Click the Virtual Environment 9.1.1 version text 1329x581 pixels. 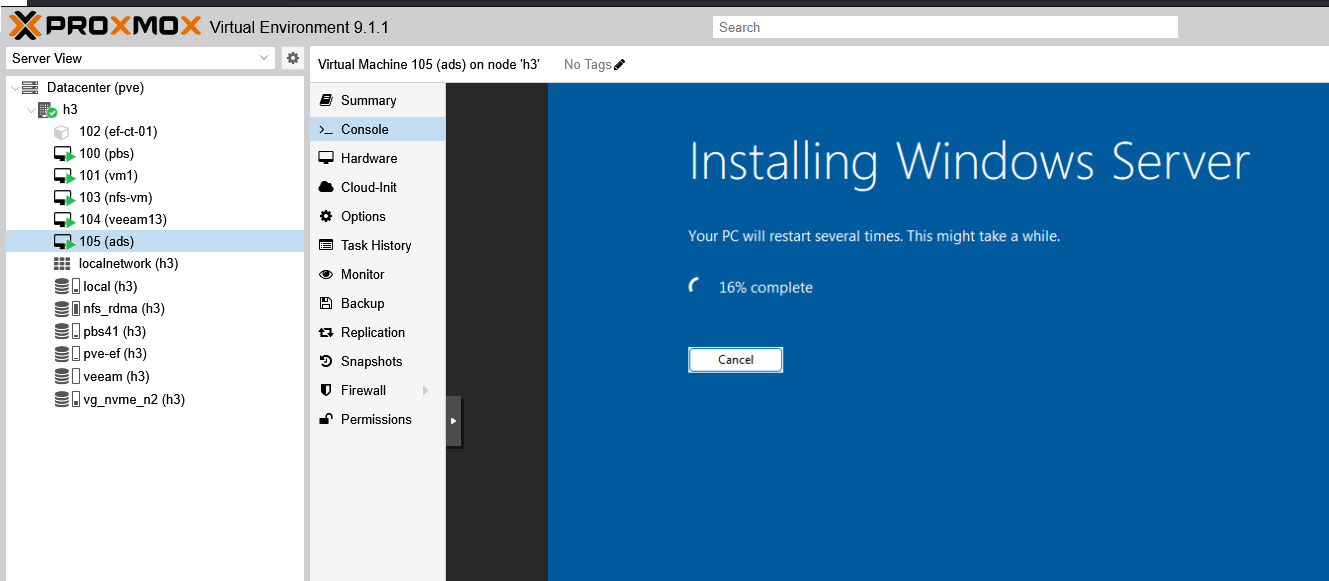300,27
